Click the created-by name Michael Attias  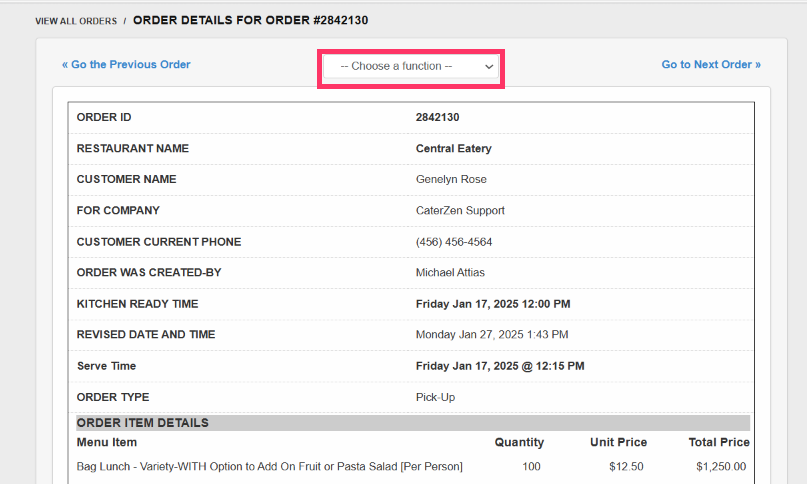[450, 272]
